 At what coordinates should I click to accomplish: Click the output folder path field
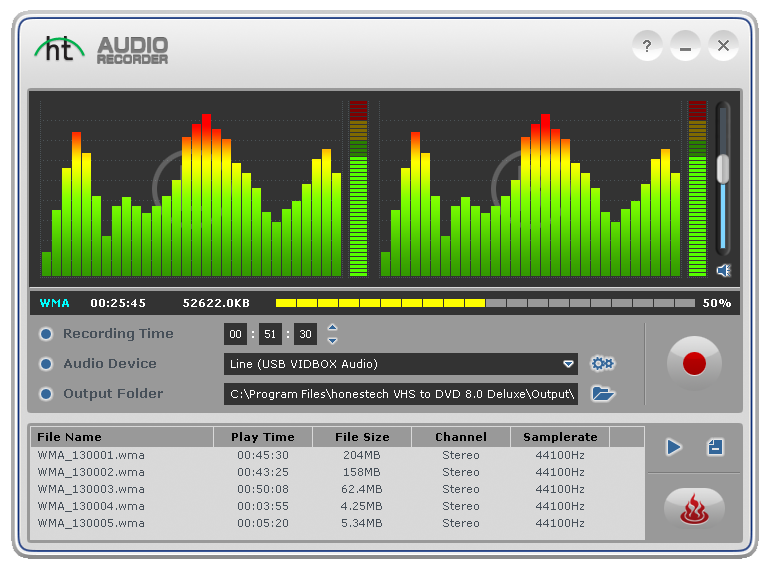point(402,394)
